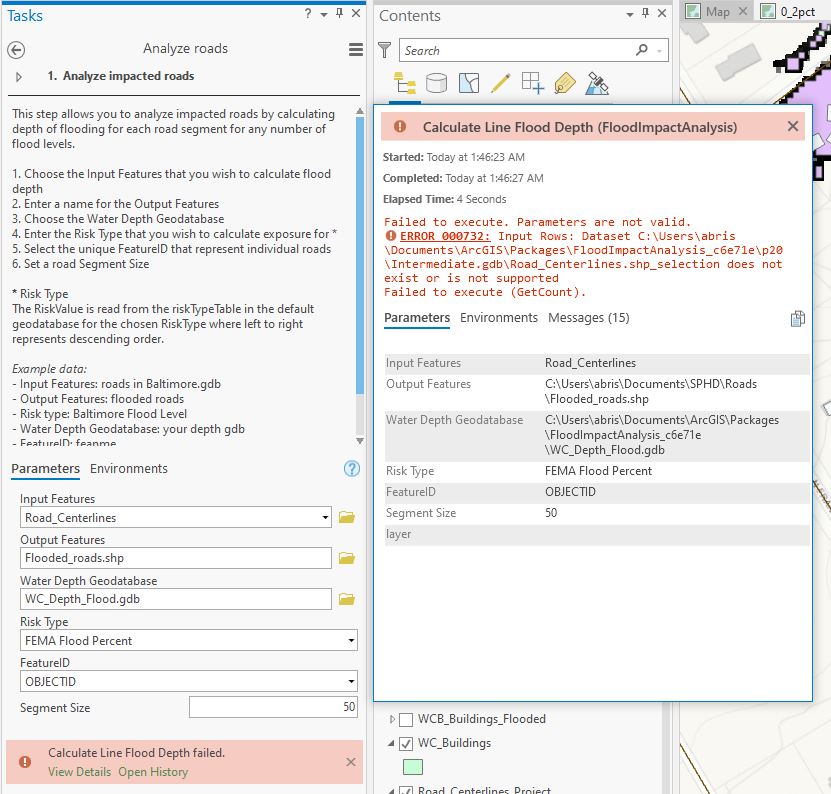831x794 pixels.
Task: Open List By Labeling view
Action: (565, 83)
